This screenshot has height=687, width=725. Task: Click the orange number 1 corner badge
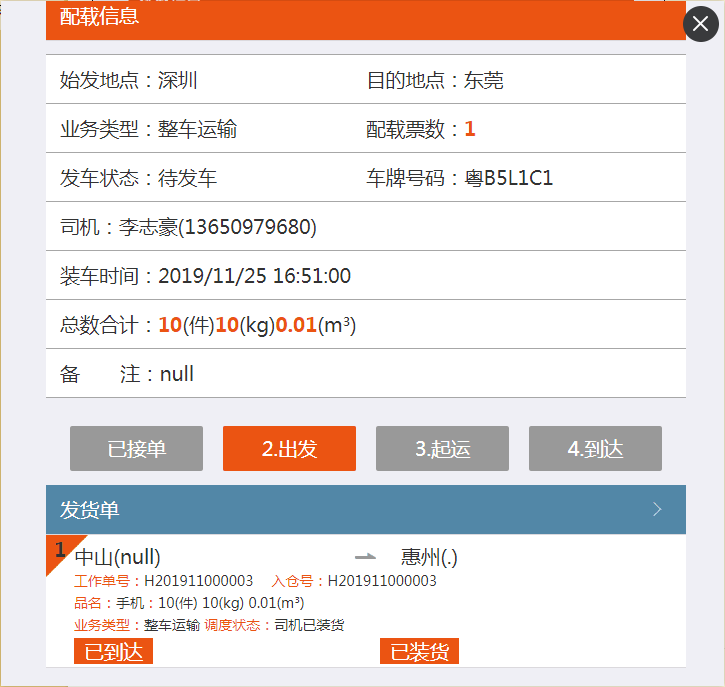59,549
